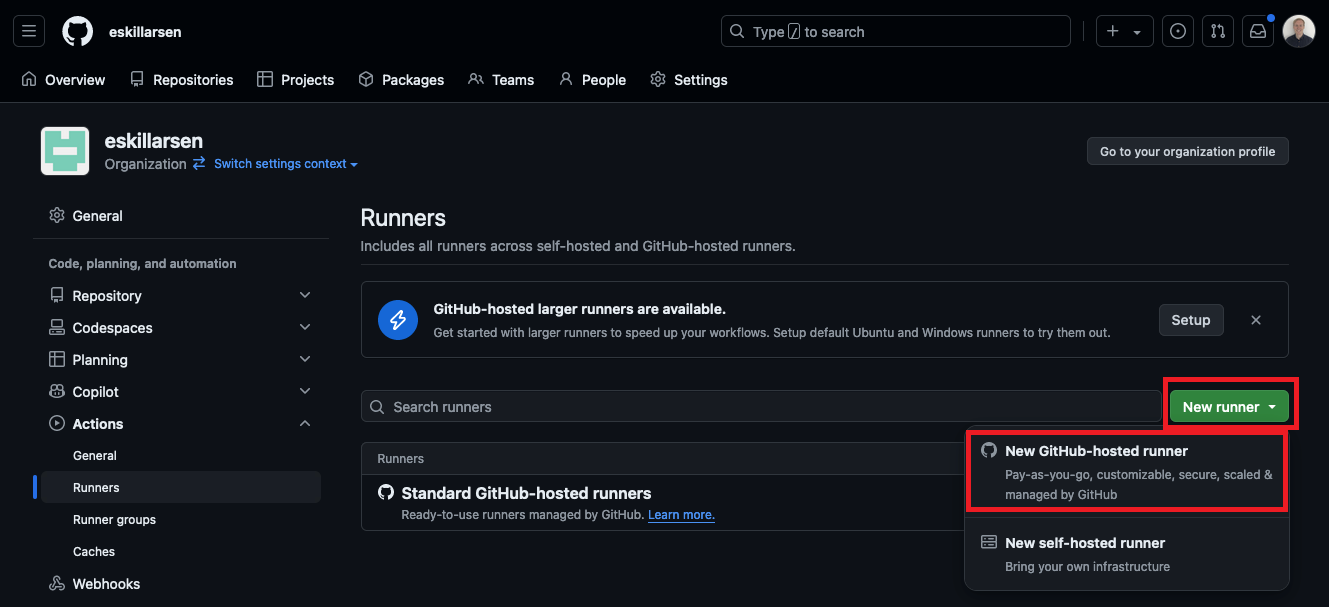Click the user profile avatar

point(1299,32)
